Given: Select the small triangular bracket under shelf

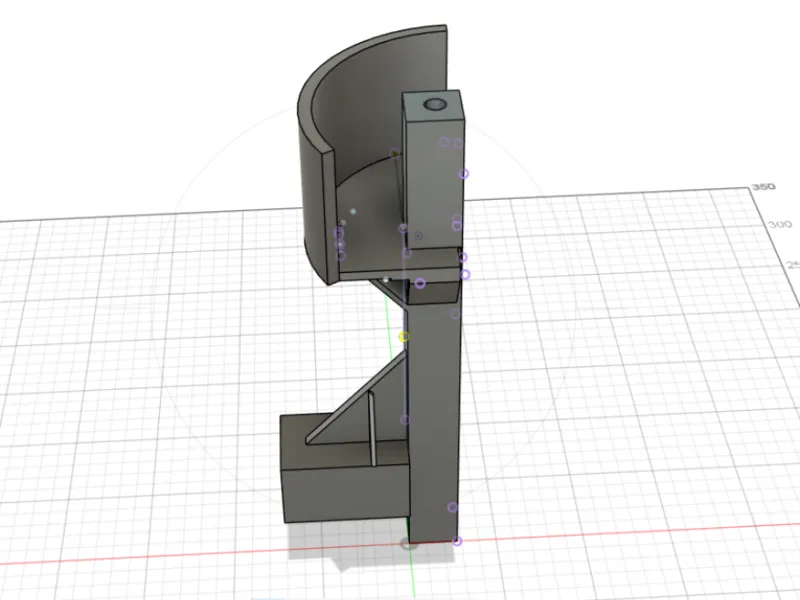Looking at the screenshot, I should coord(392,291).
